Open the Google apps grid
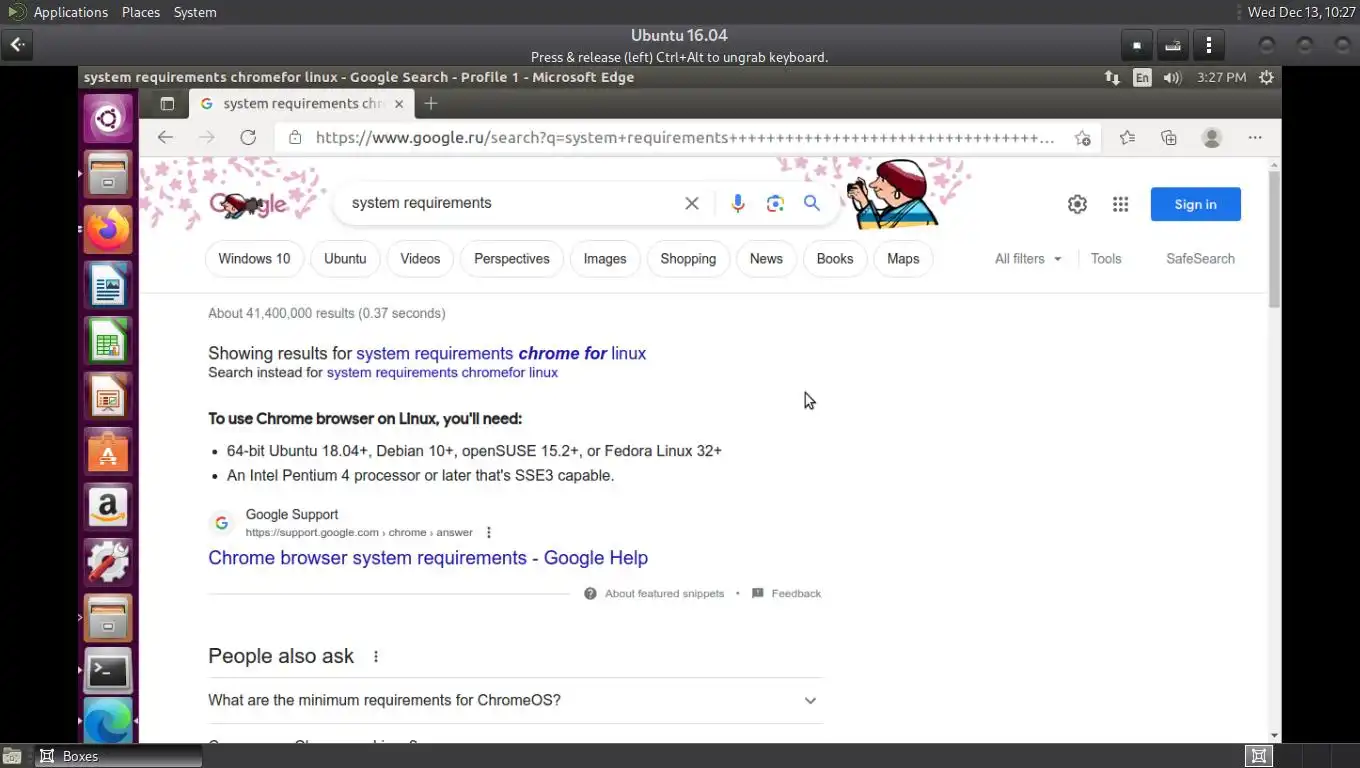The image size is (1360, 768). [1120, 204]
